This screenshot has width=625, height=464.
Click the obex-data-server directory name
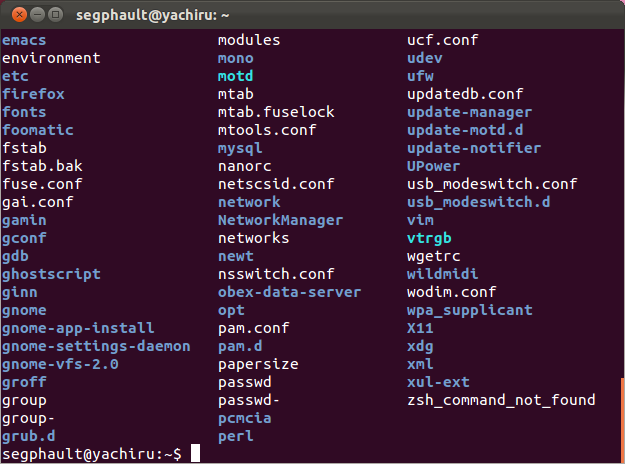(x=289, y=292)
